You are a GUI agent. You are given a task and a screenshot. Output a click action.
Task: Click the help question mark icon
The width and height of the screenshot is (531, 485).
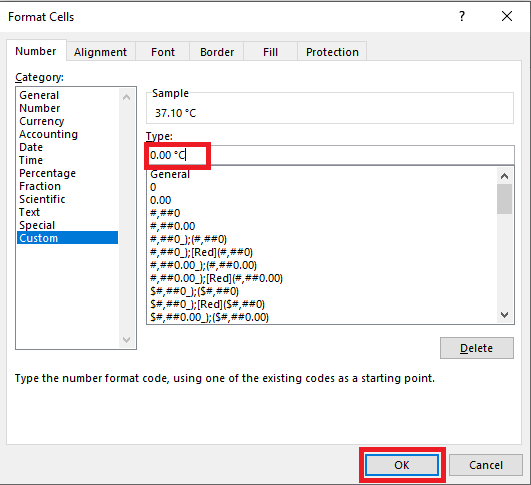(x=462, y=16)
